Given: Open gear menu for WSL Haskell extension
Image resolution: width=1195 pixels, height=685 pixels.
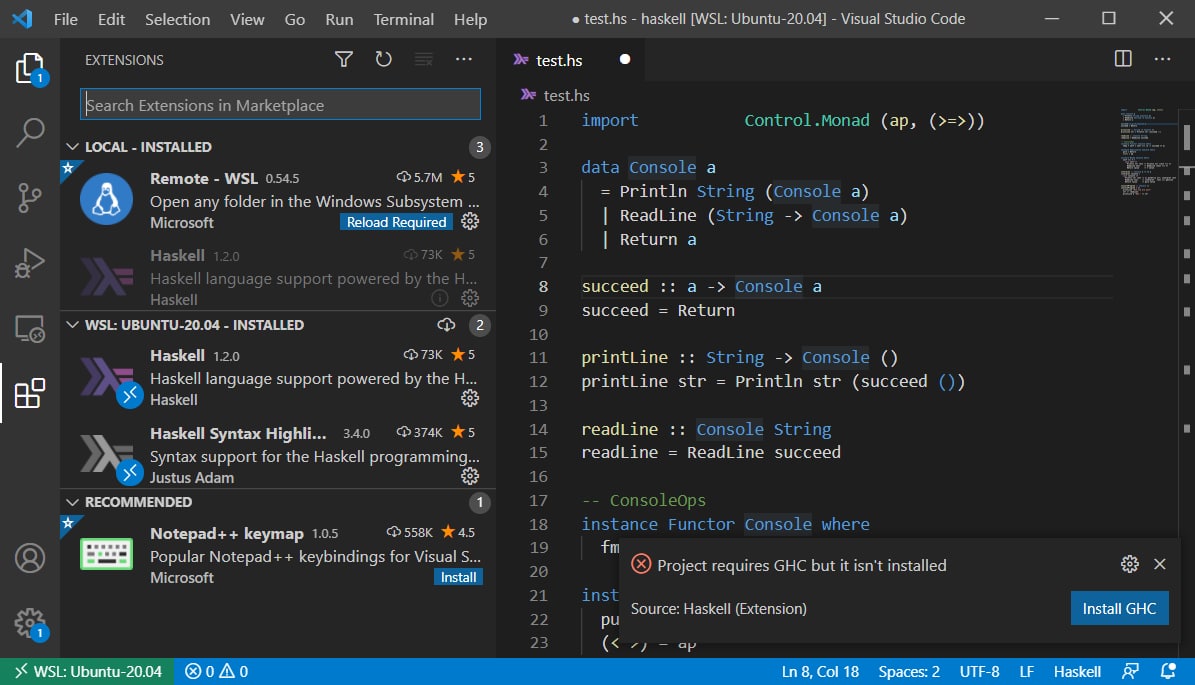Looking at the screenshot, I should [470, 398].
